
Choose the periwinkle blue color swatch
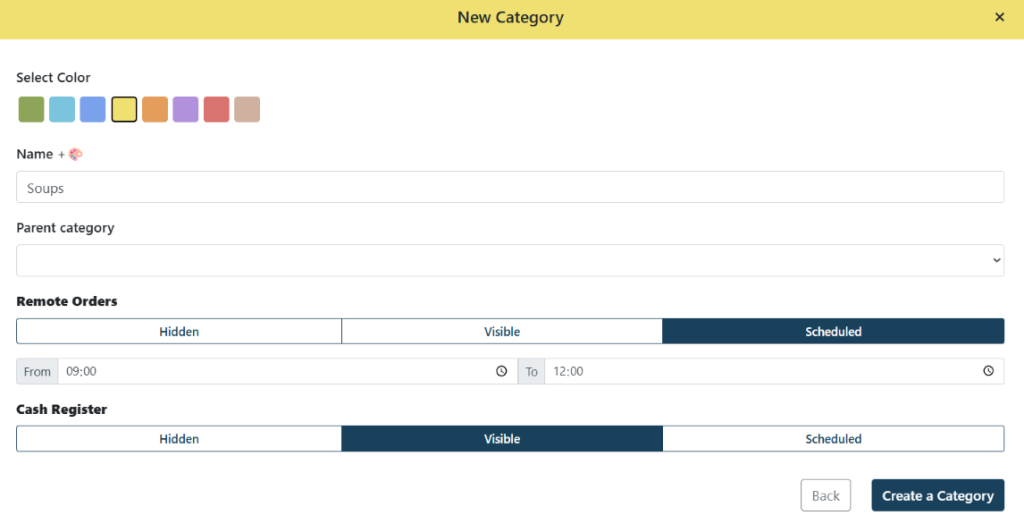click(93, 109)
